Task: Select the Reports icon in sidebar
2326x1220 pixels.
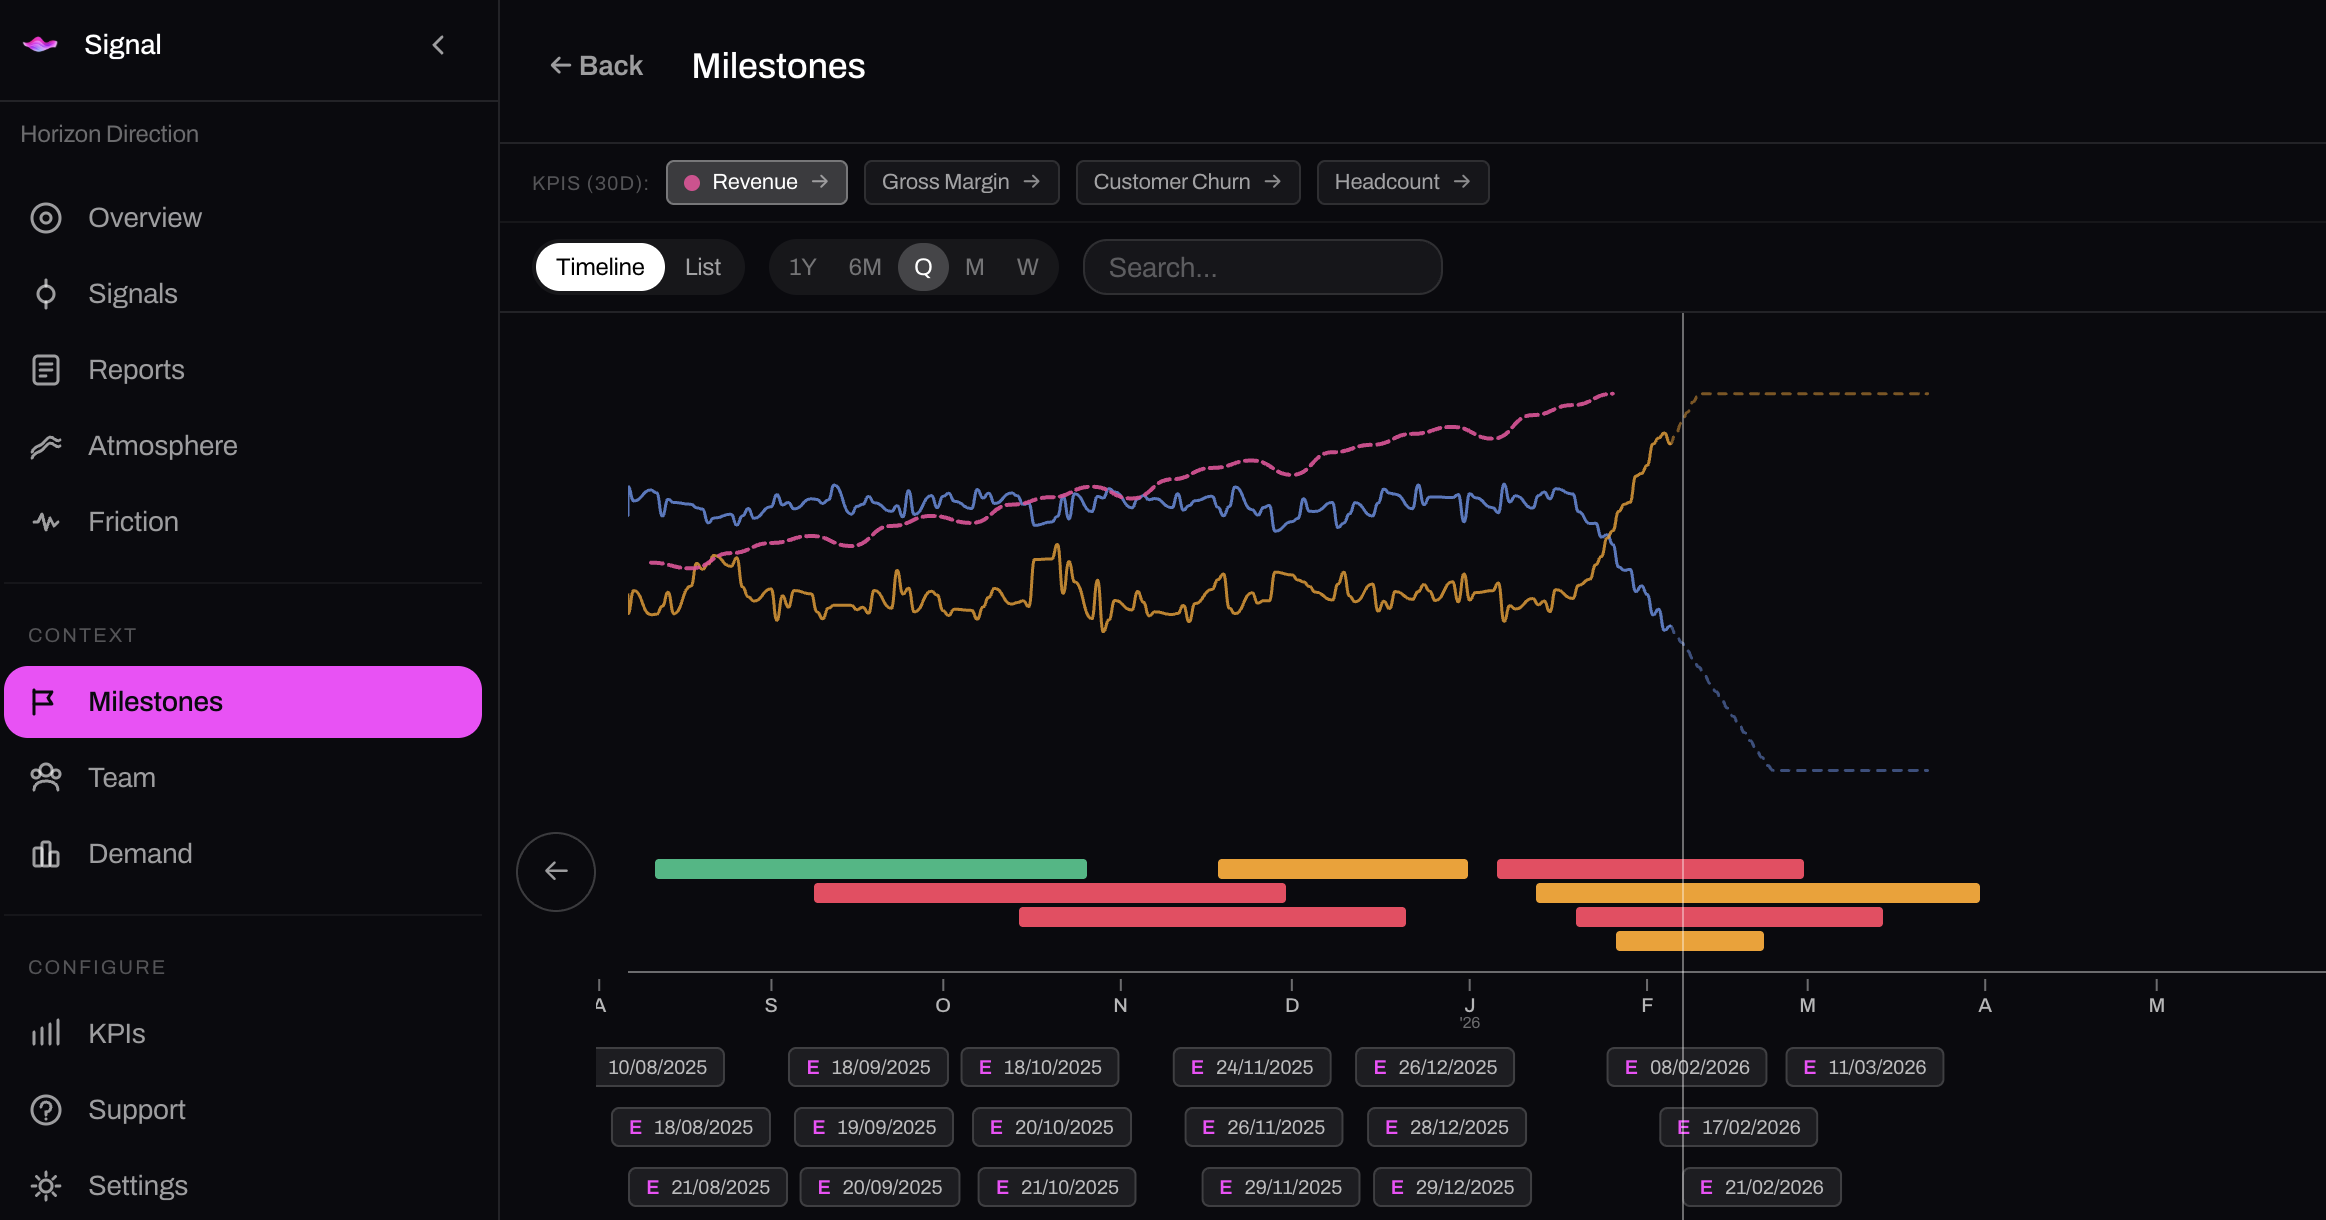Action: pos(46,369)
